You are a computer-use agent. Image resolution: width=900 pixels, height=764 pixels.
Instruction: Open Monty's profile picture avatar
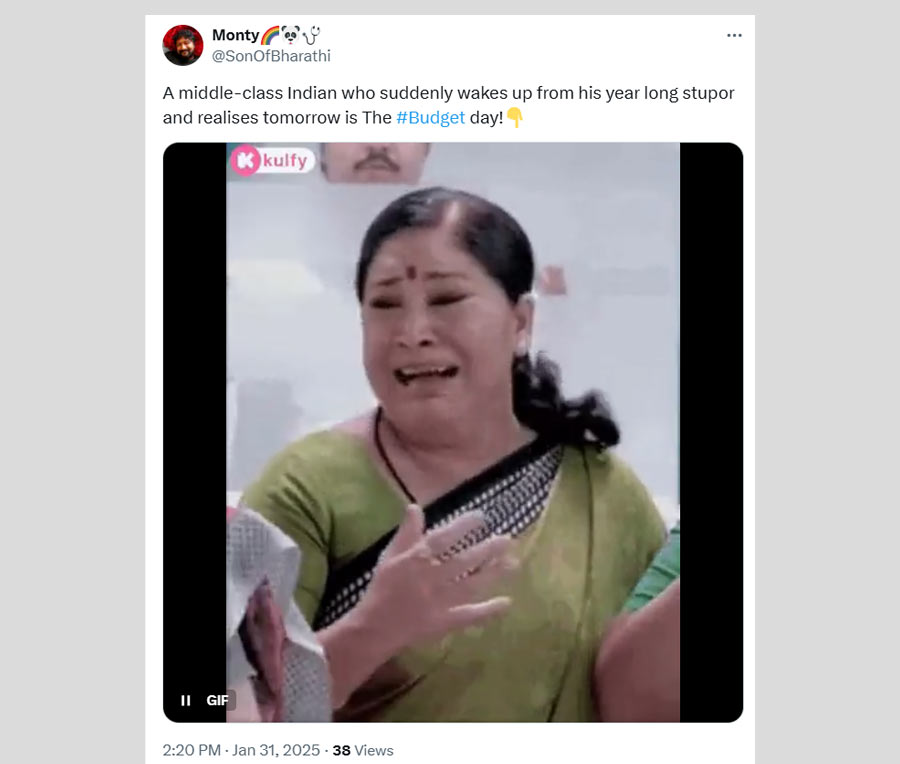[x=183, y=45]
